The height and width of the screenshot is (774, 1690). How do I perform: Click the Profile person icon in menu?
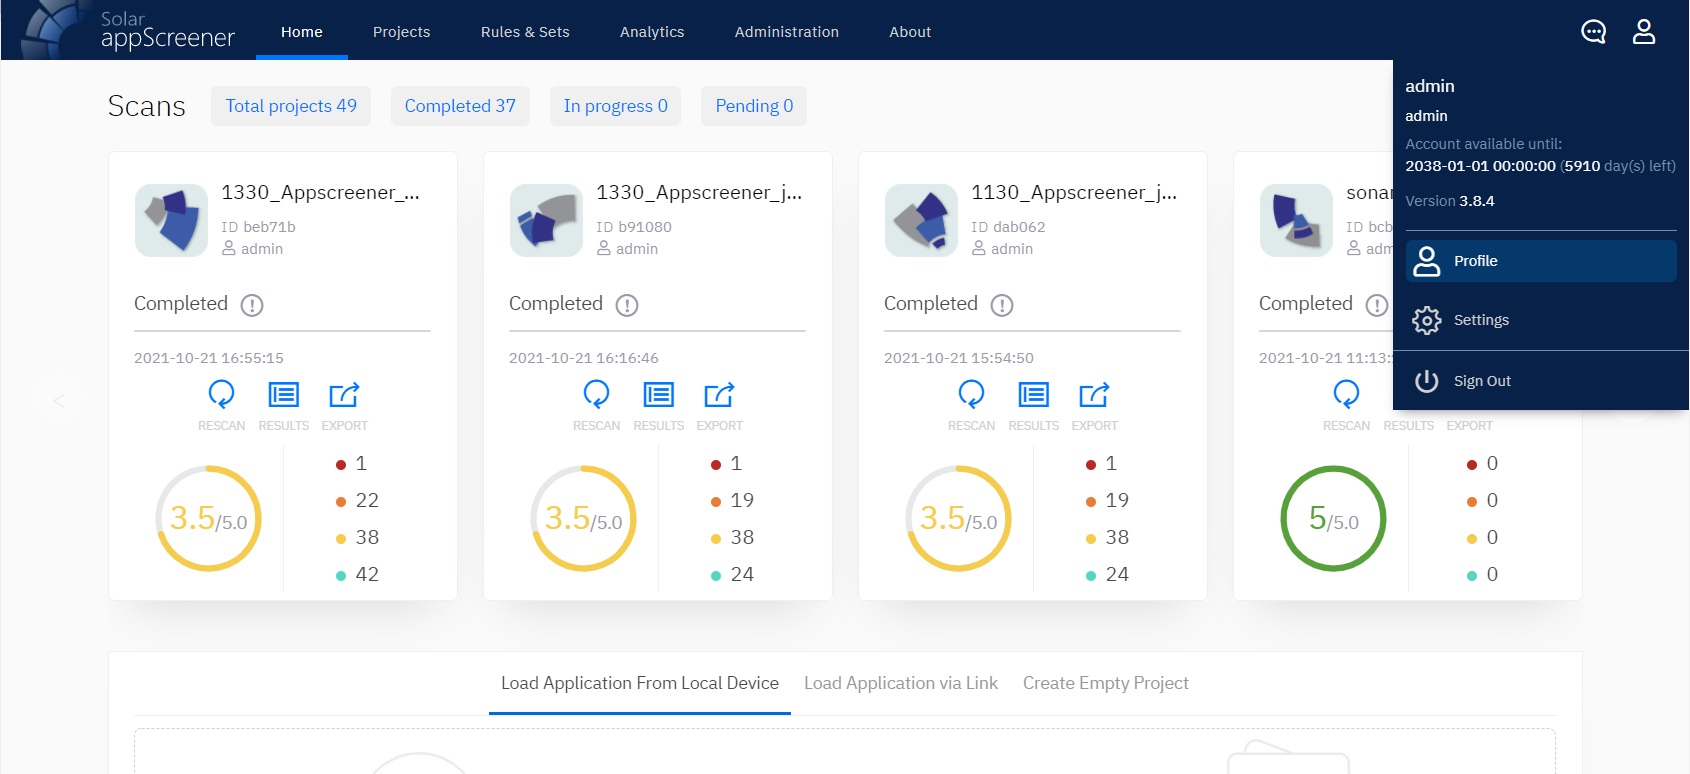click(1427, 261)
